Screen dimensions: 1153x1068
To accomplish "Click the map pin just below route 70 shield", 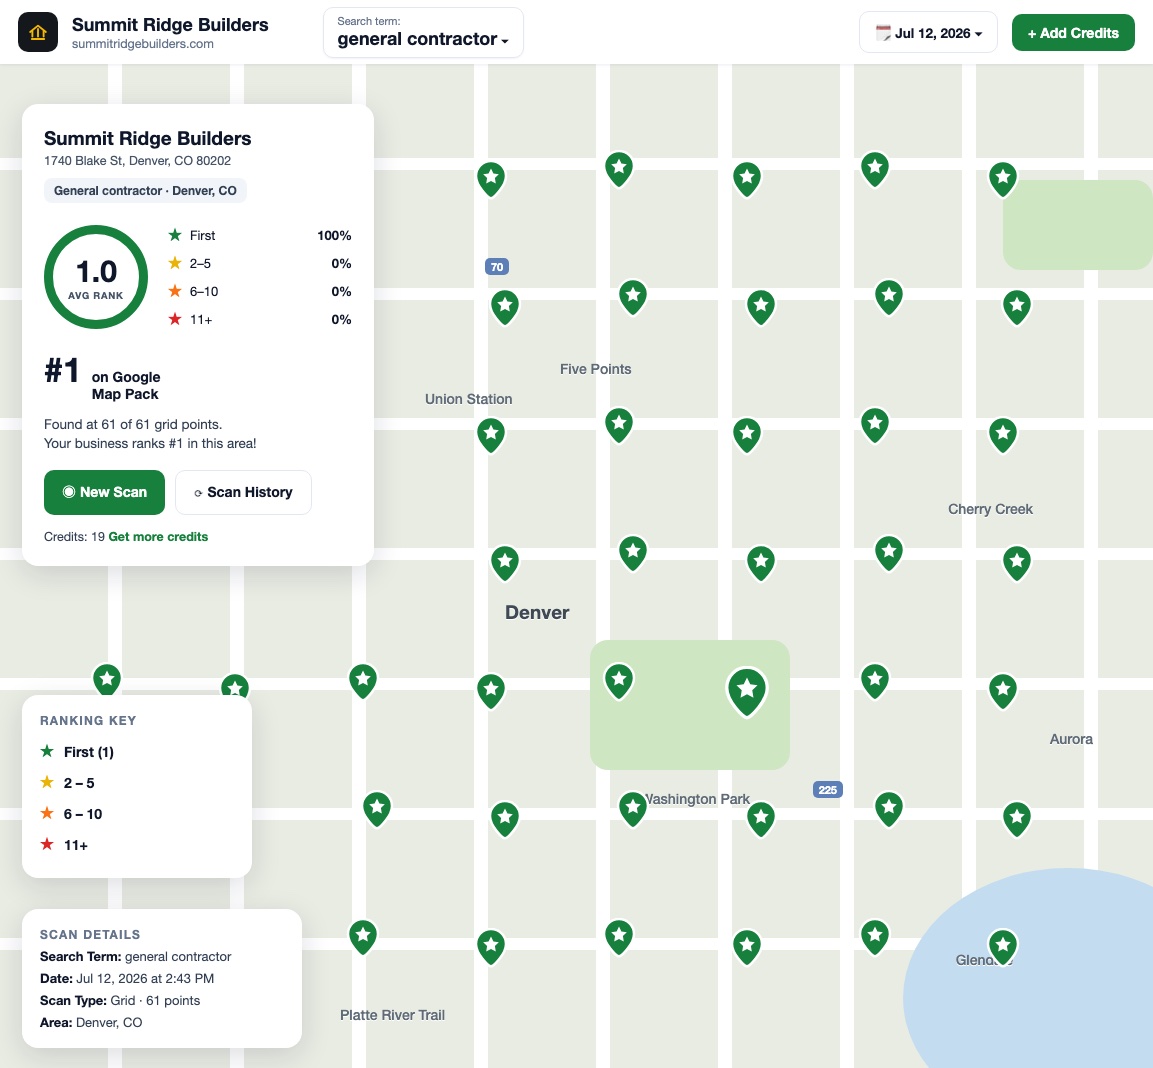I will coord(505,307).
